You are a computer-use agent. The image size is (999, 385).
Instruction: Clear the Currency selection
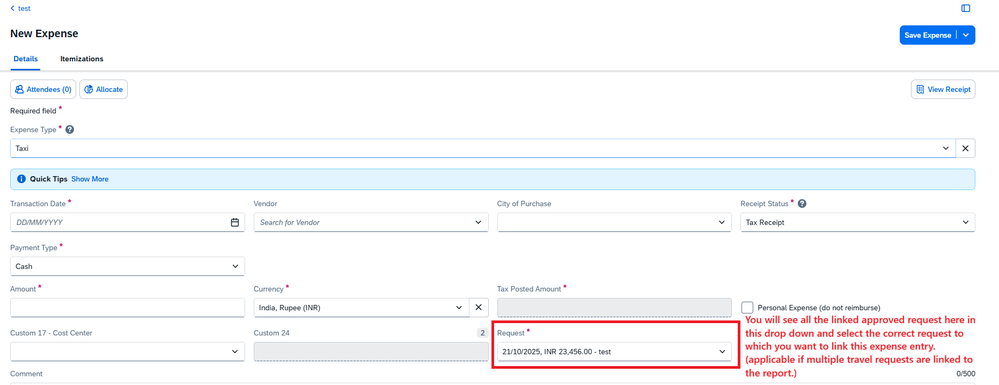pos(479,307)
